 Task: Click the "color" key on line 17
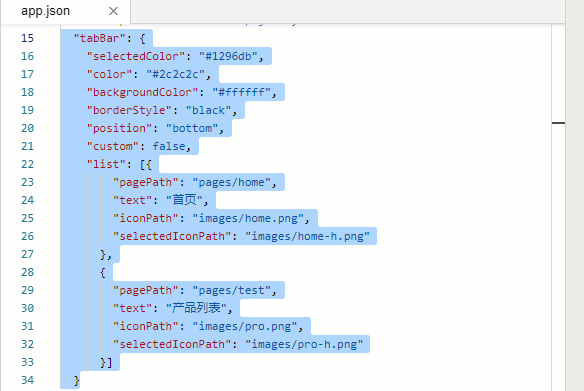pyautogui.click(x=109, y=74)
